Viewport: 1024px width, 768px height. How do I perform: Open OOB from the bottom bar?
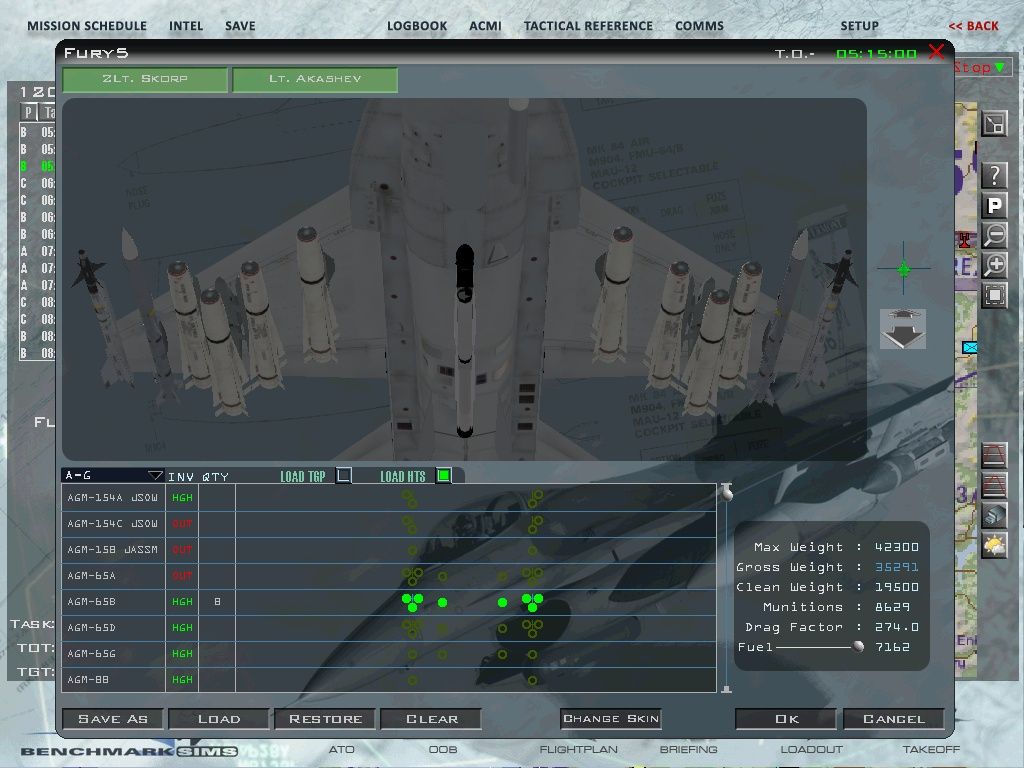tap(443, 749)
